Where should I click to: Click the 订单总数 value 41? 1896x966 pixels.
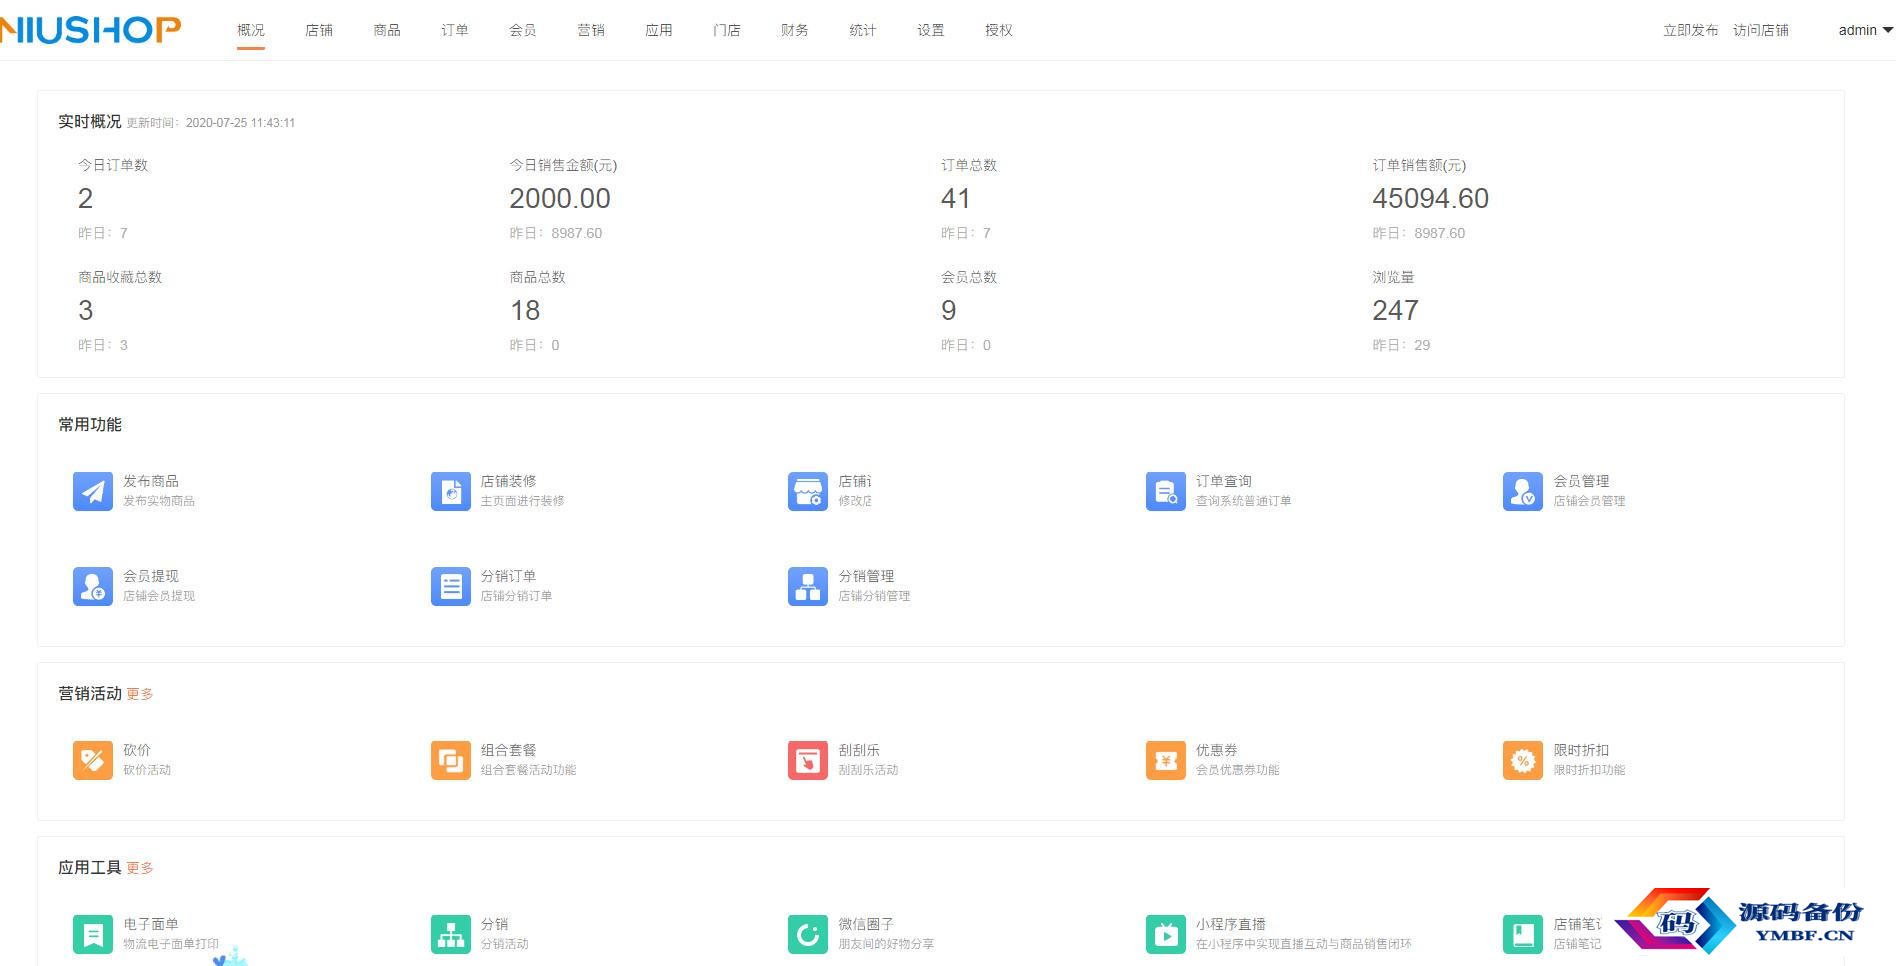point(955,198)
